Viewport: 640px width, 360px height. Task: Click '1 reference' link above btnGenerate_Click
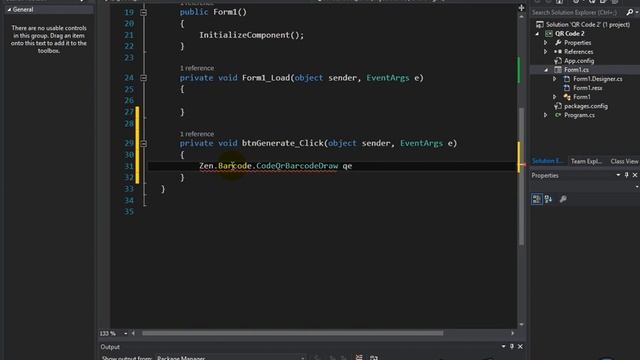click(197, 134)
